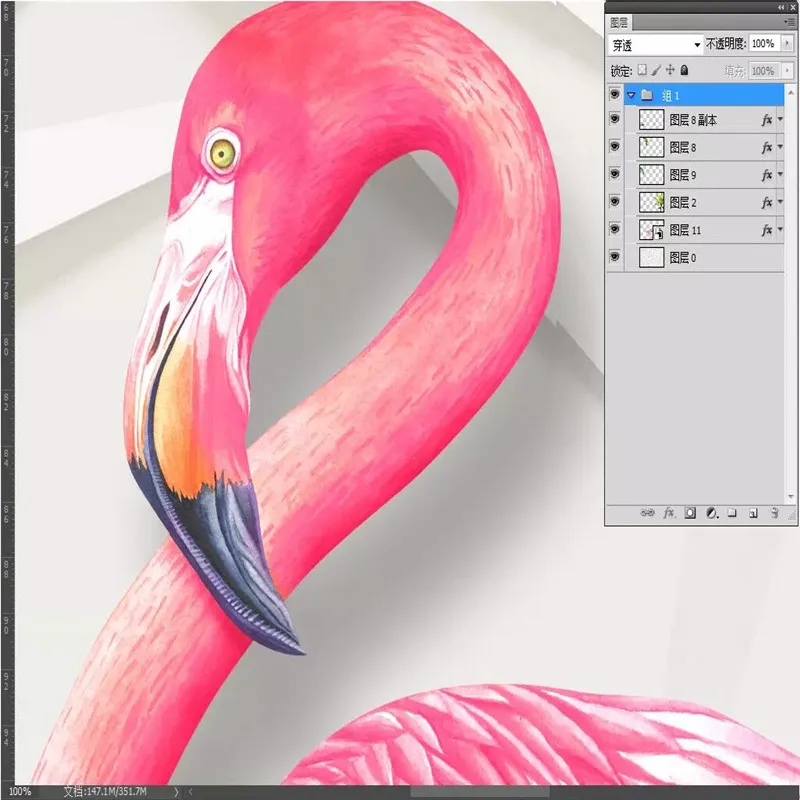Image resolution: width=800 pixels, height=800 pixels.
Task: Hide the 图层 0 layer
Action: (x=614, y=257)
